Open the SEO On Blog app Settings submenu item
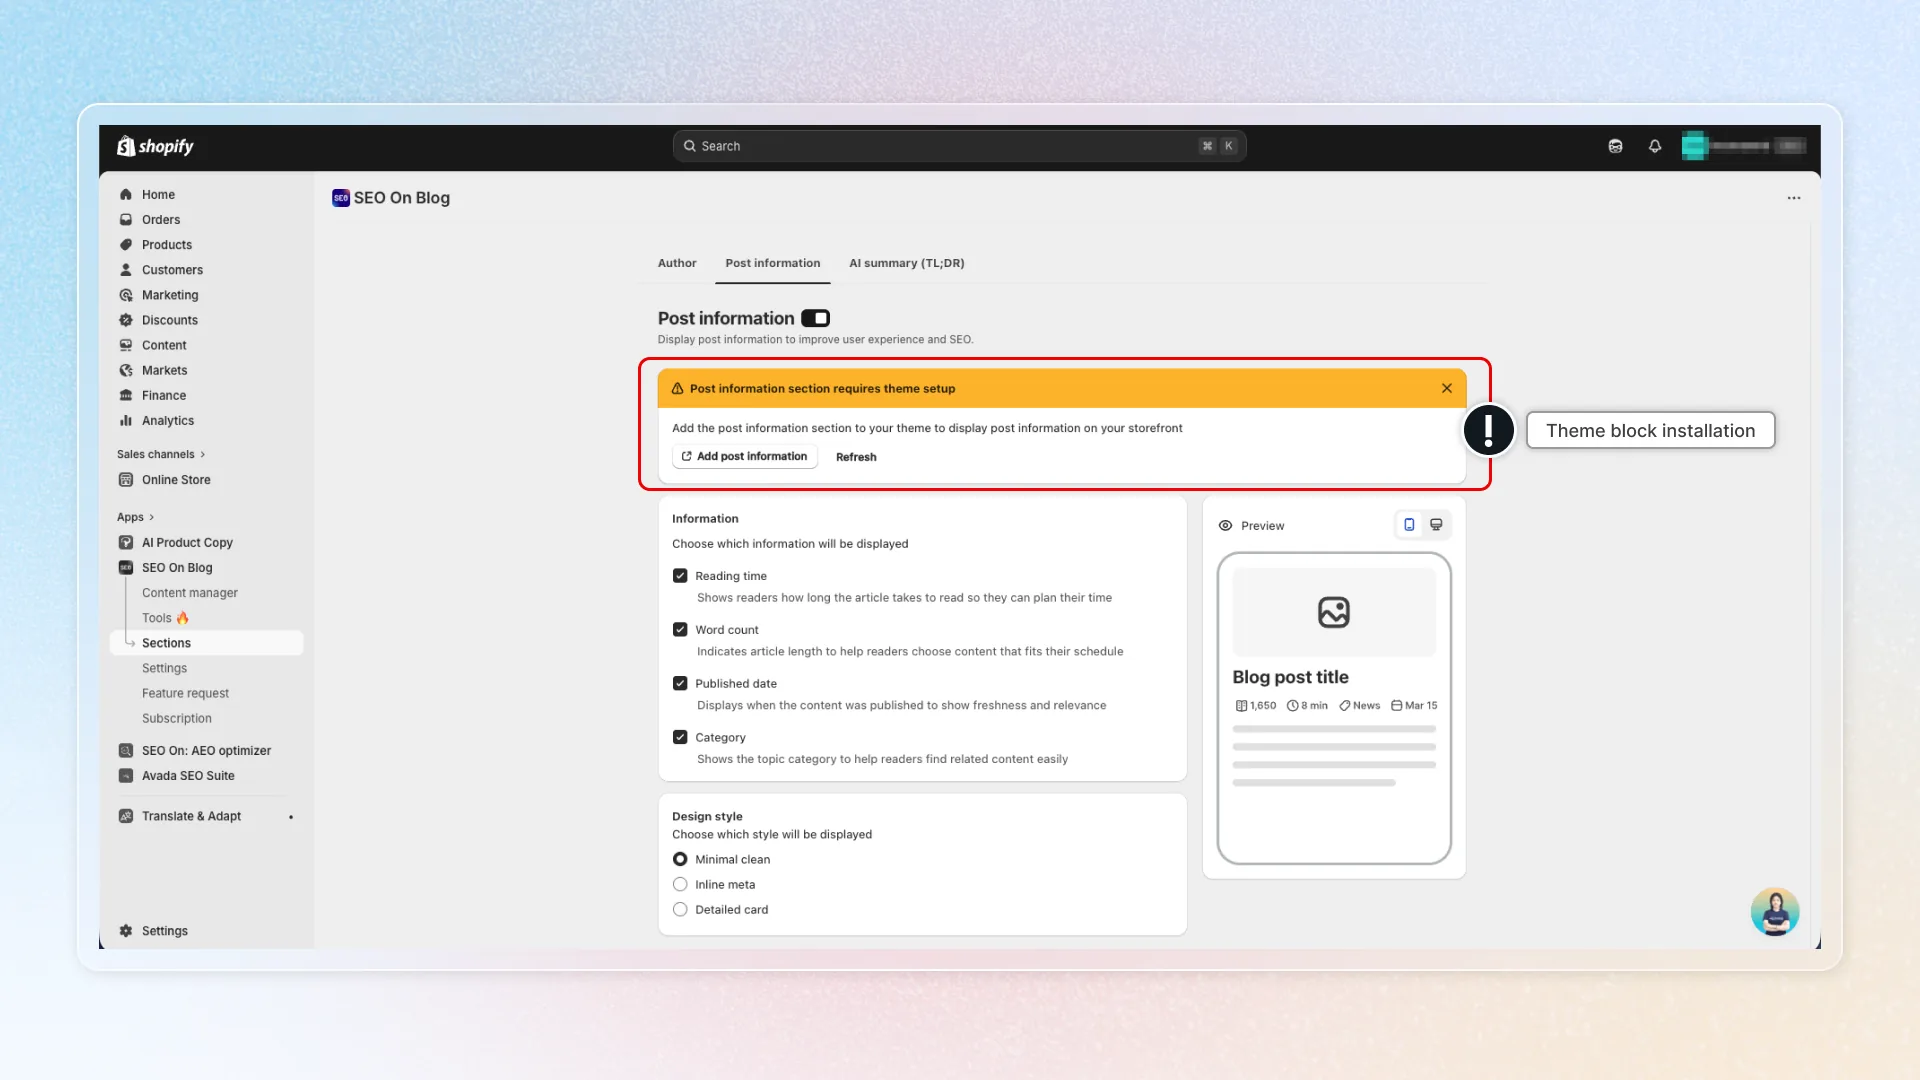Viewport: 1920px width, 1080px height. [x=164, y=668]
